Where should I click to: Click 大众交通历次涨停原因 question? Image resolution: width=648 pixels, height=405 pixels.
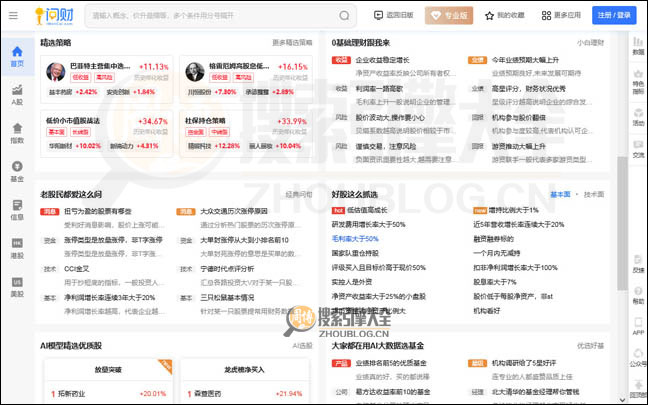233,211
